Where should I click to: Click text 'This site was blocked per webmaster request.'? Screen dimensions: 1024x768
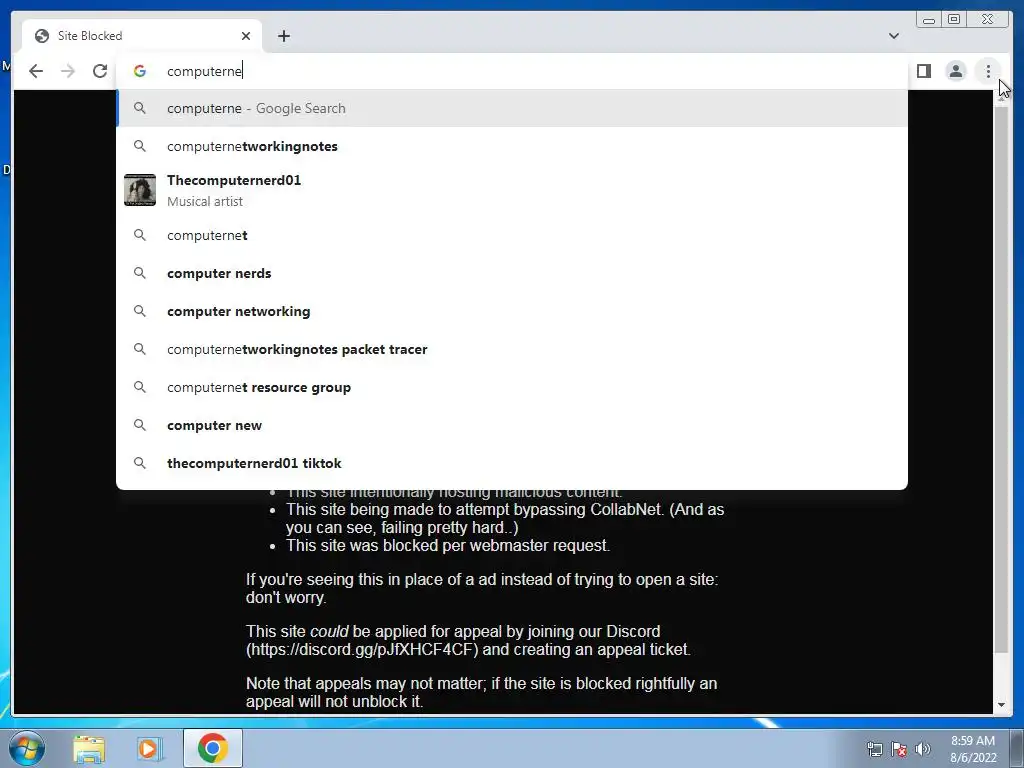coord(447,545)
